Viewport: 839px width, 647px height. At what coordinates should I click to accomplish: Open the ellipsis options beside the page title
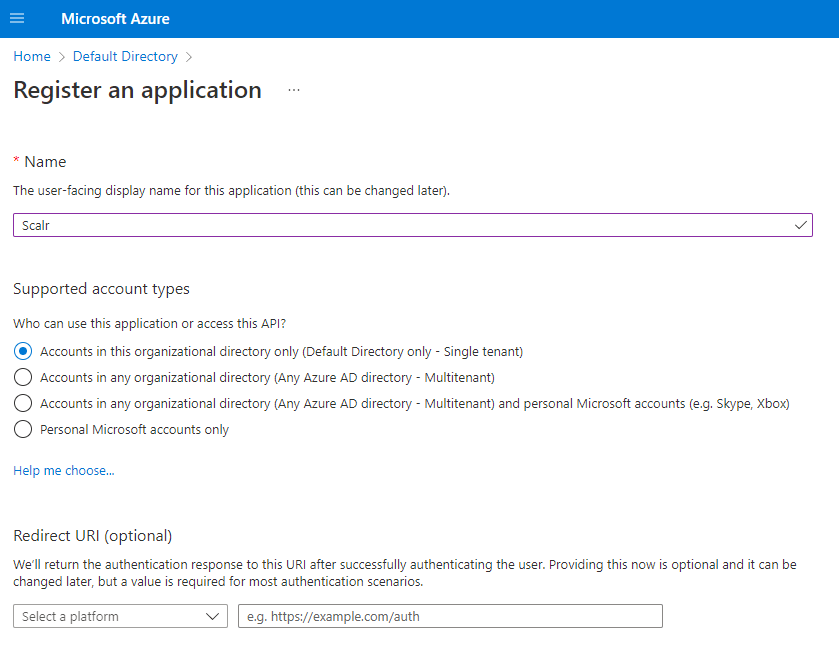293,88
